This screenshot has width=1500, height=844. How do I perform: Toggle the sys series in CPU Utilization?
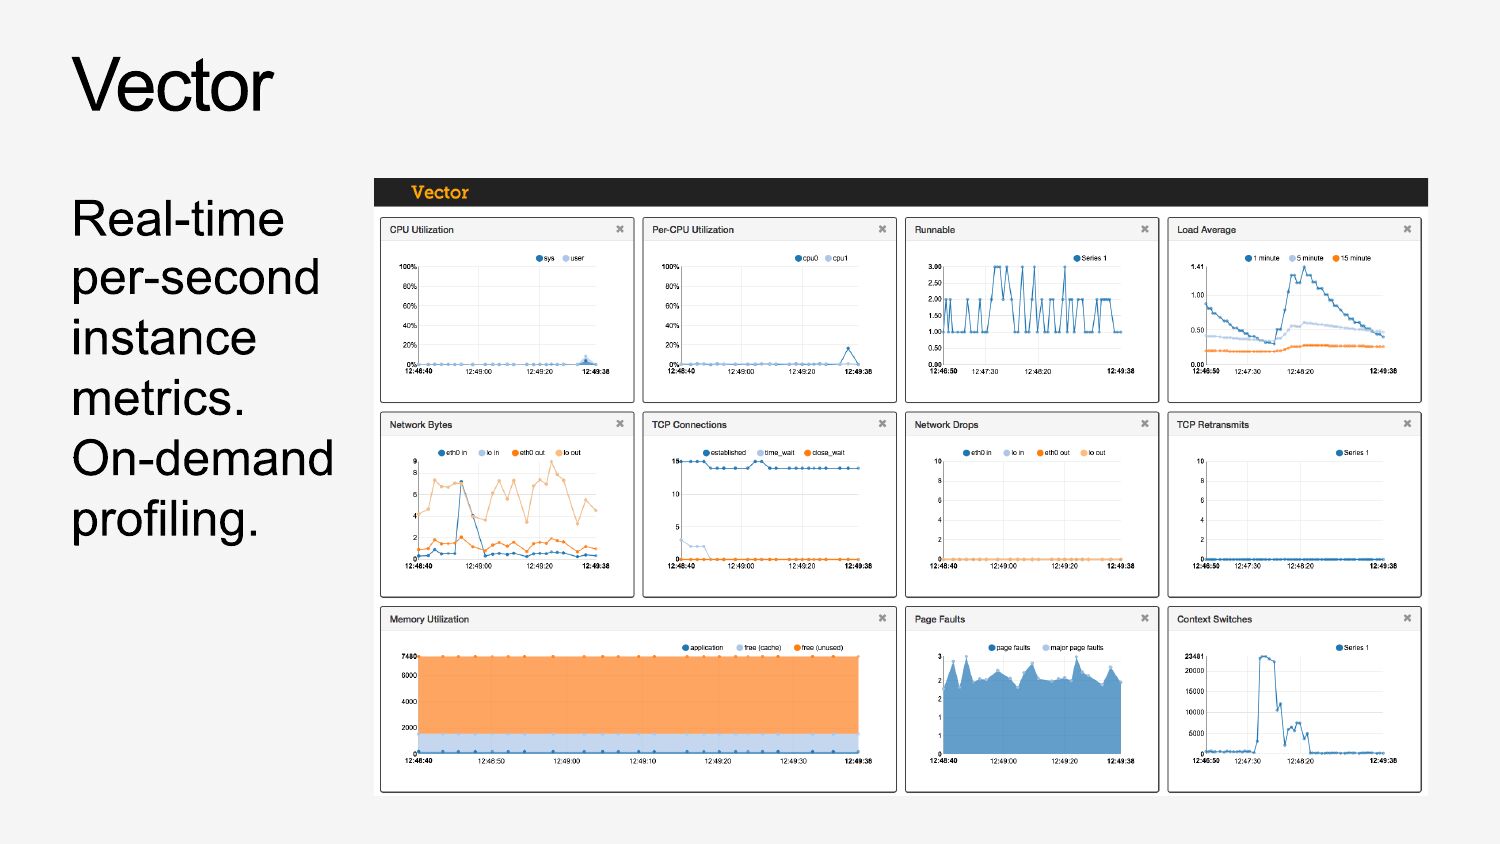[x=545, y=258]
